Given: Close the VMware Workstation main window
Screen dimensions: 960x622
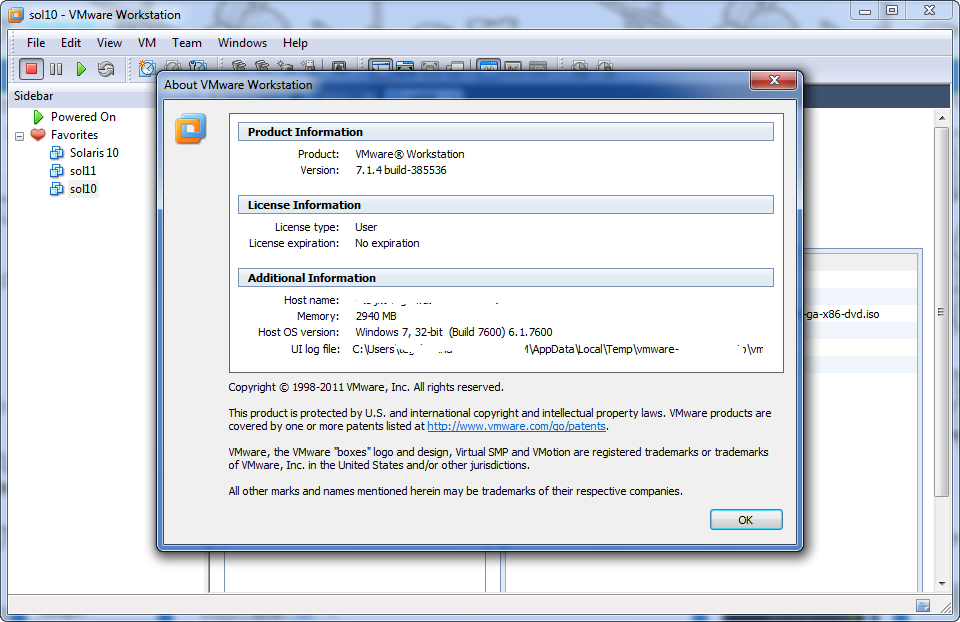Looking at the screenshot, I should [929, 11].
